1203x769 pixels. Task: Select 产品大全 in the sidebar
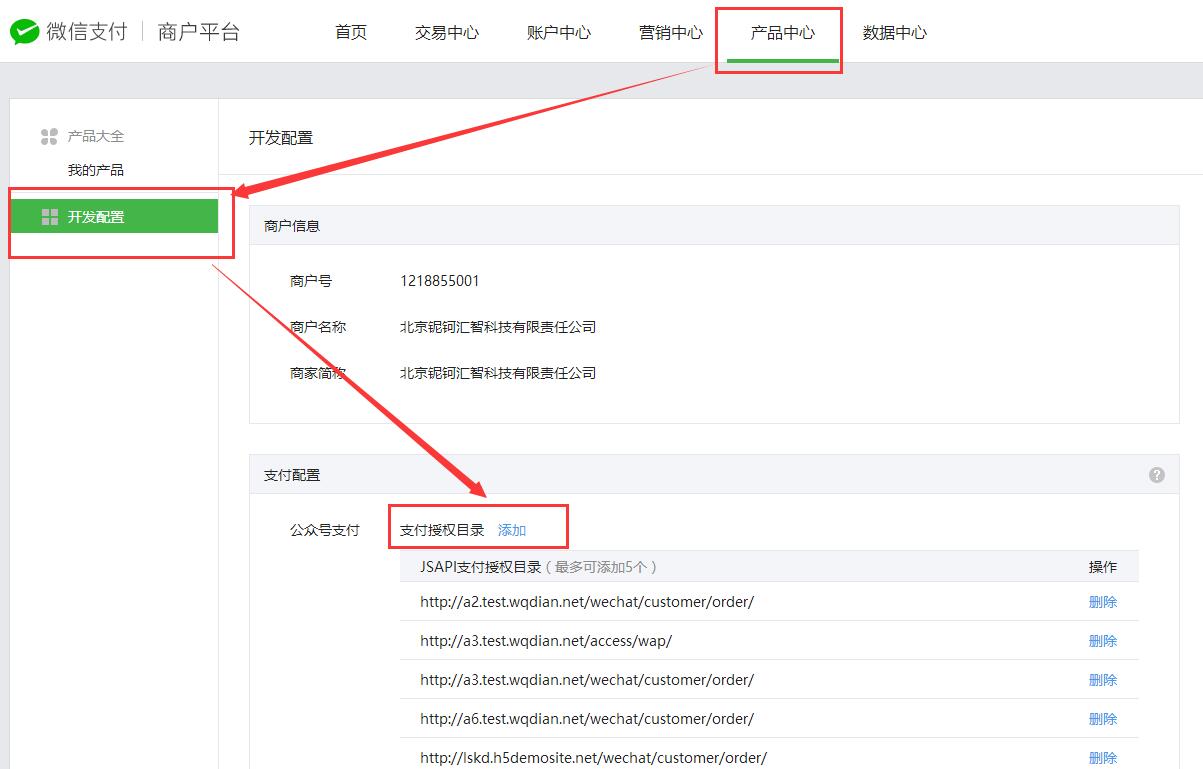96,136
